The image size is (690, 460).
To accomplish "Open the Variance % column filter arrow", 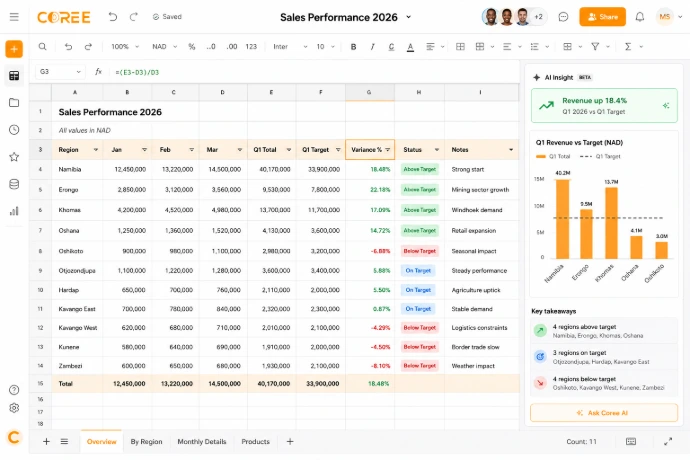I will pos(388,150).
